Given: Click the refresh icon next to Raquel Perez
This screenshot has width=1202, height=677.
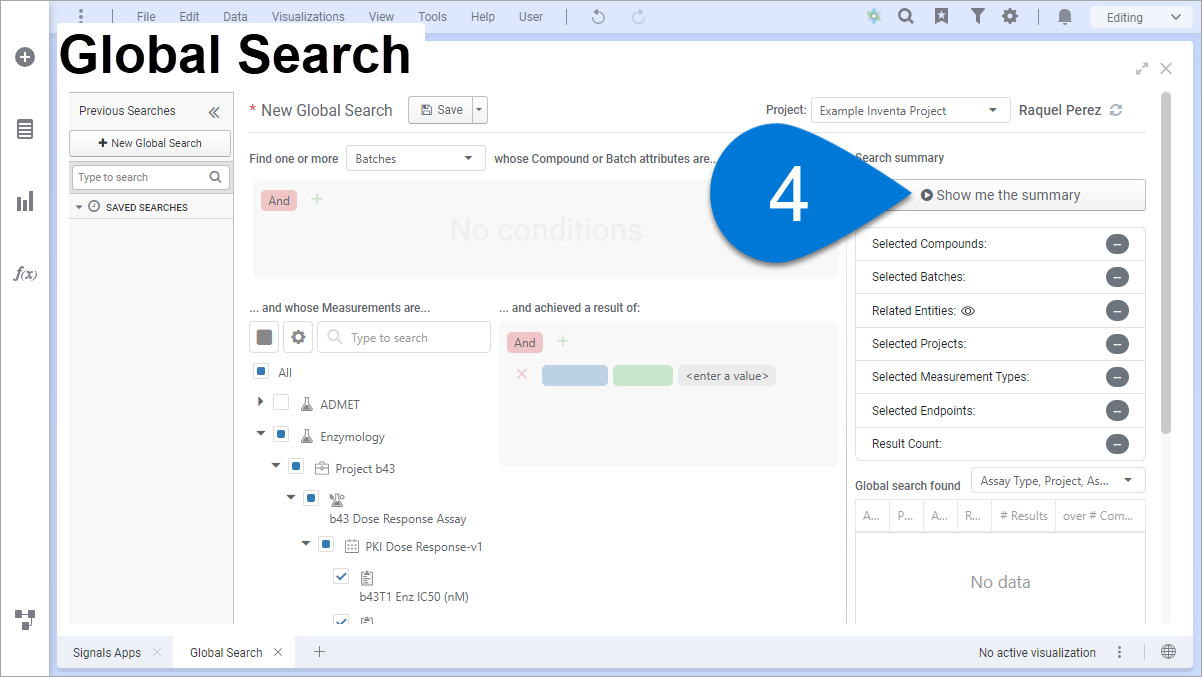Looking at the screenshot, I should (1116, 110).
